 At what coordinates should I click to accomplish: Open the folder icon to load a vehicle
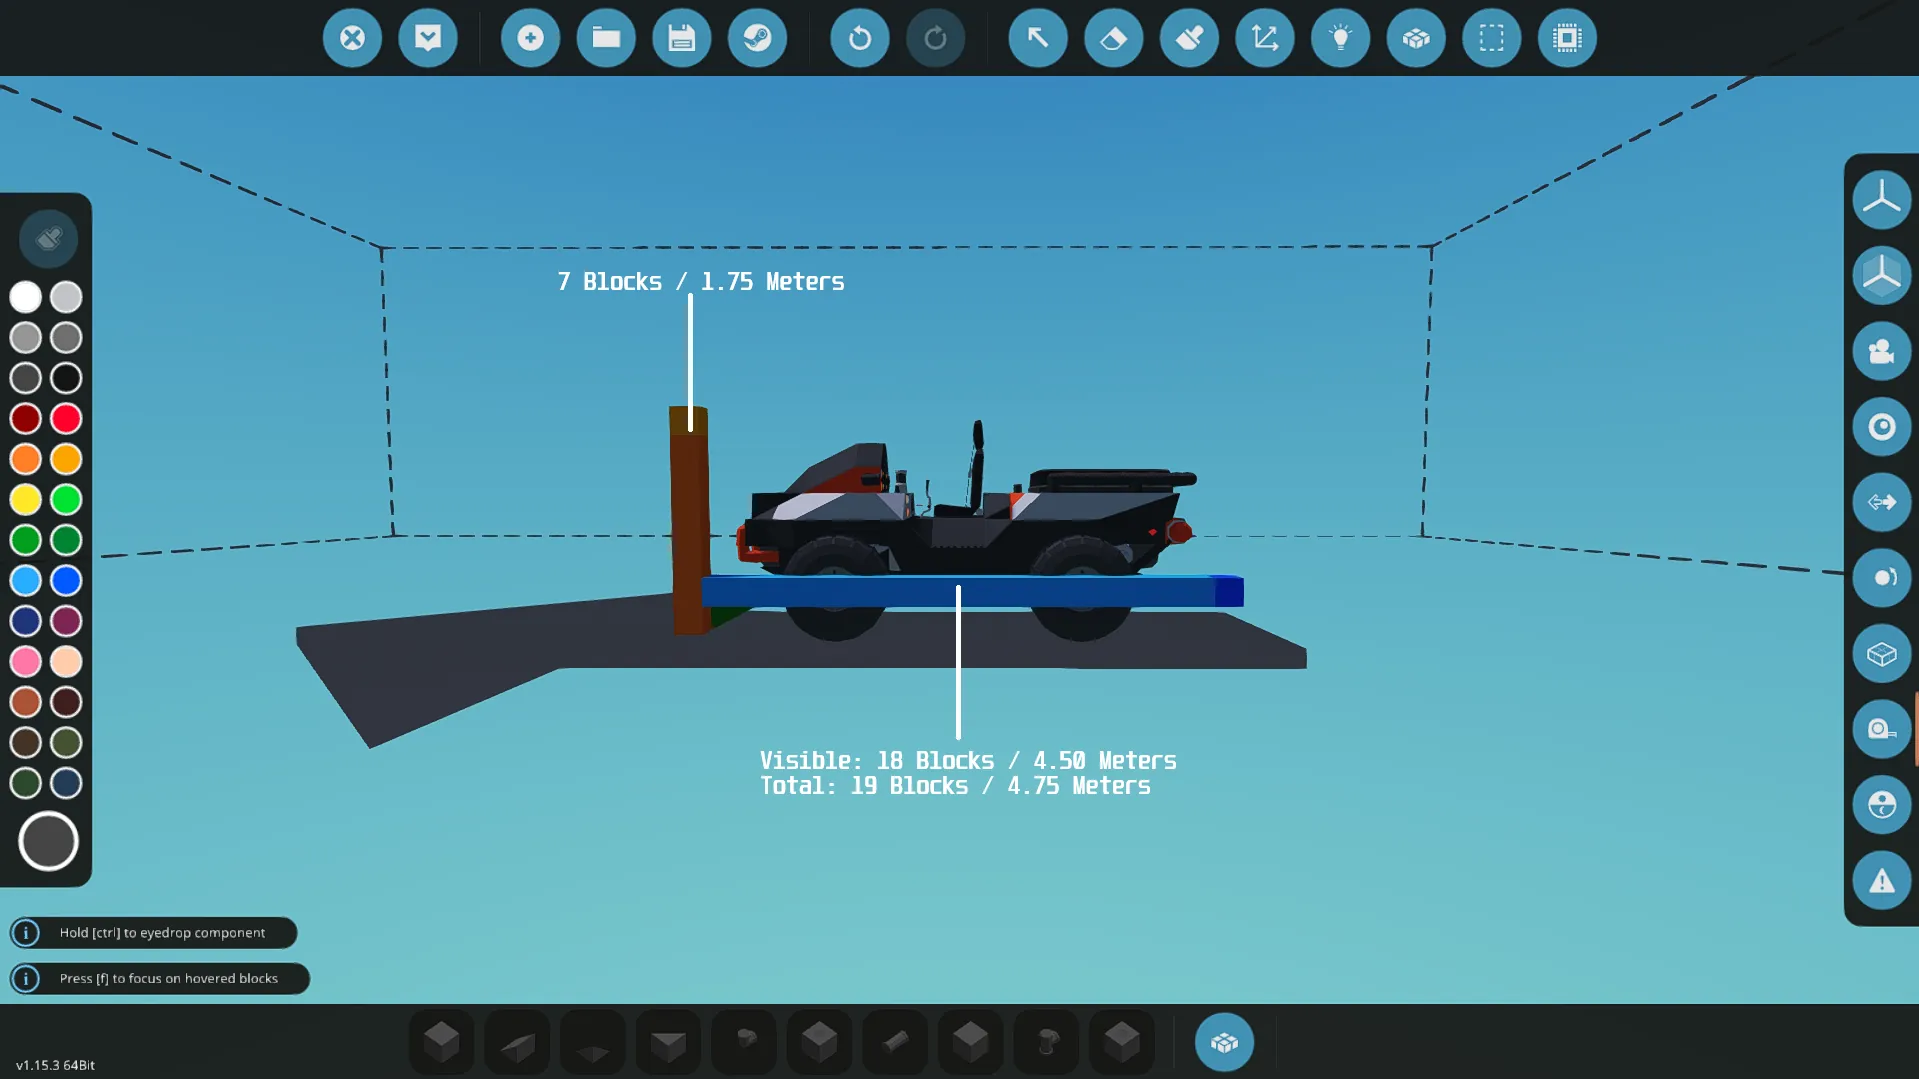(606, 38)
